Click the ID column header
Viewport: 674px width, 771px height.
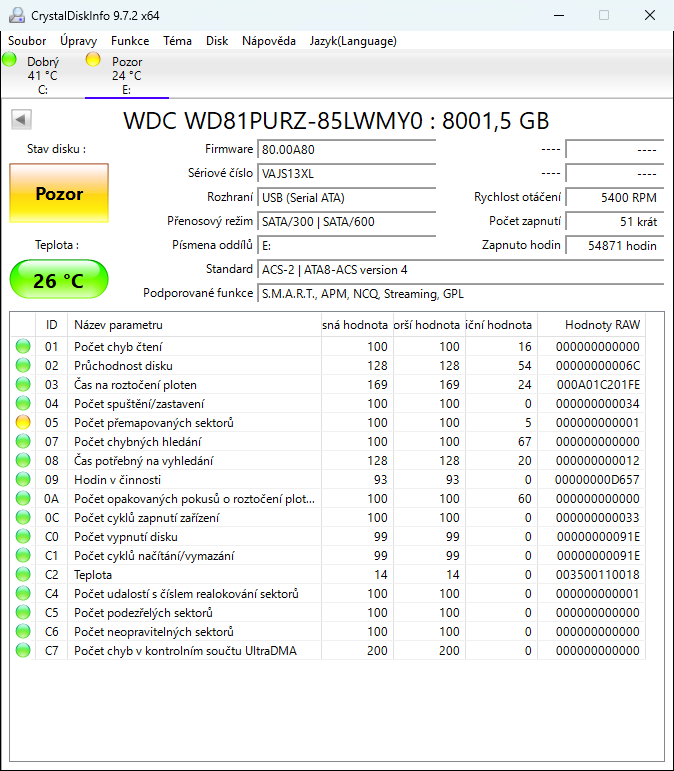tap(52, 325)
